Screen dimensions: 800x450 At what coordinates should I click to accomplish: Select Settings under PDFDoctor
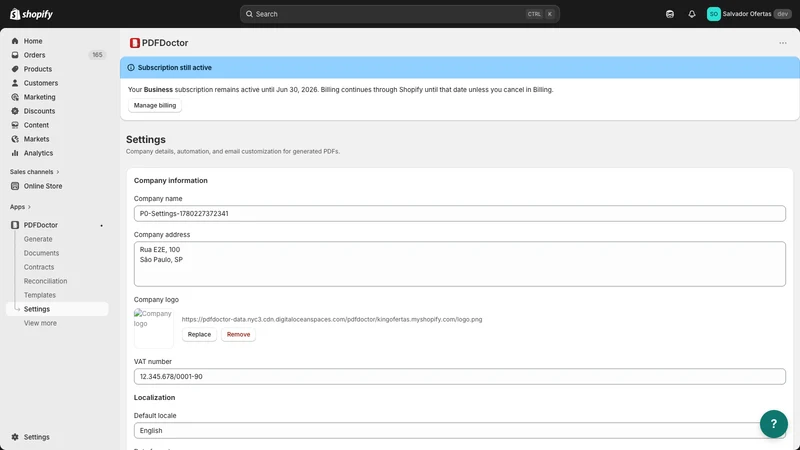pyautogui.click(x=57, y=309)
